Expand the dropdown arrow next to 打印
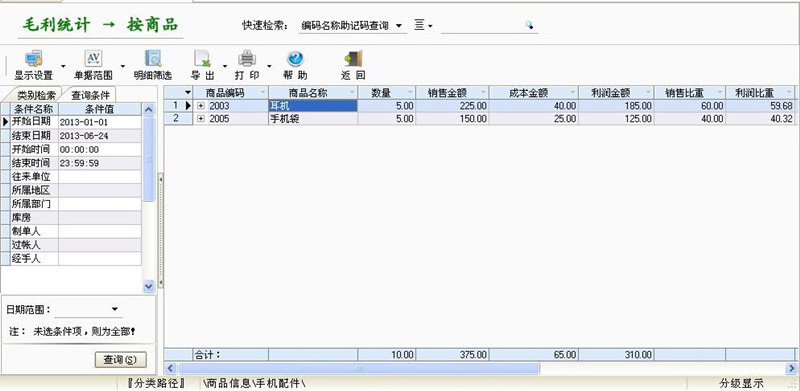Image resolution: width=800 pixels, height=391 pixels. (x=269, y=66)
